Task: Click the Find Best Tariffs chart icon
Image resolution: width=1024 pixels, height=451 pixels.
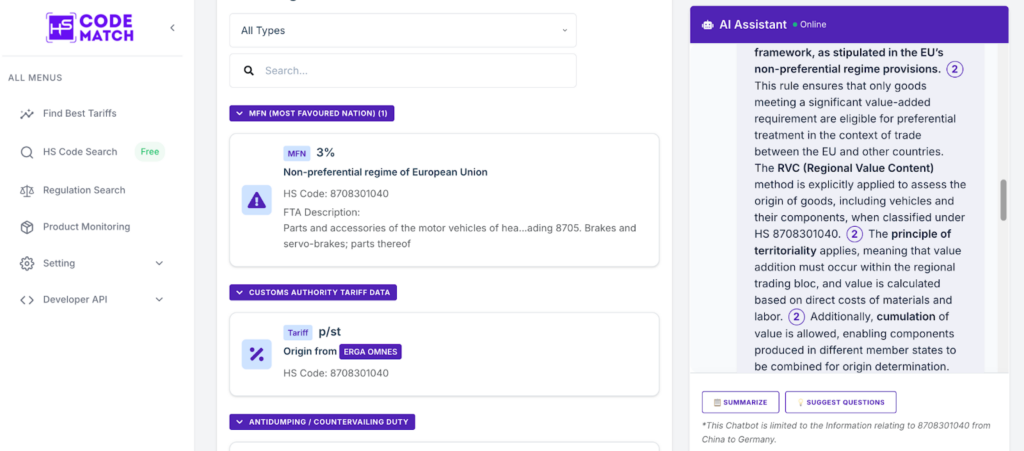Action: [x=27, y=114]
